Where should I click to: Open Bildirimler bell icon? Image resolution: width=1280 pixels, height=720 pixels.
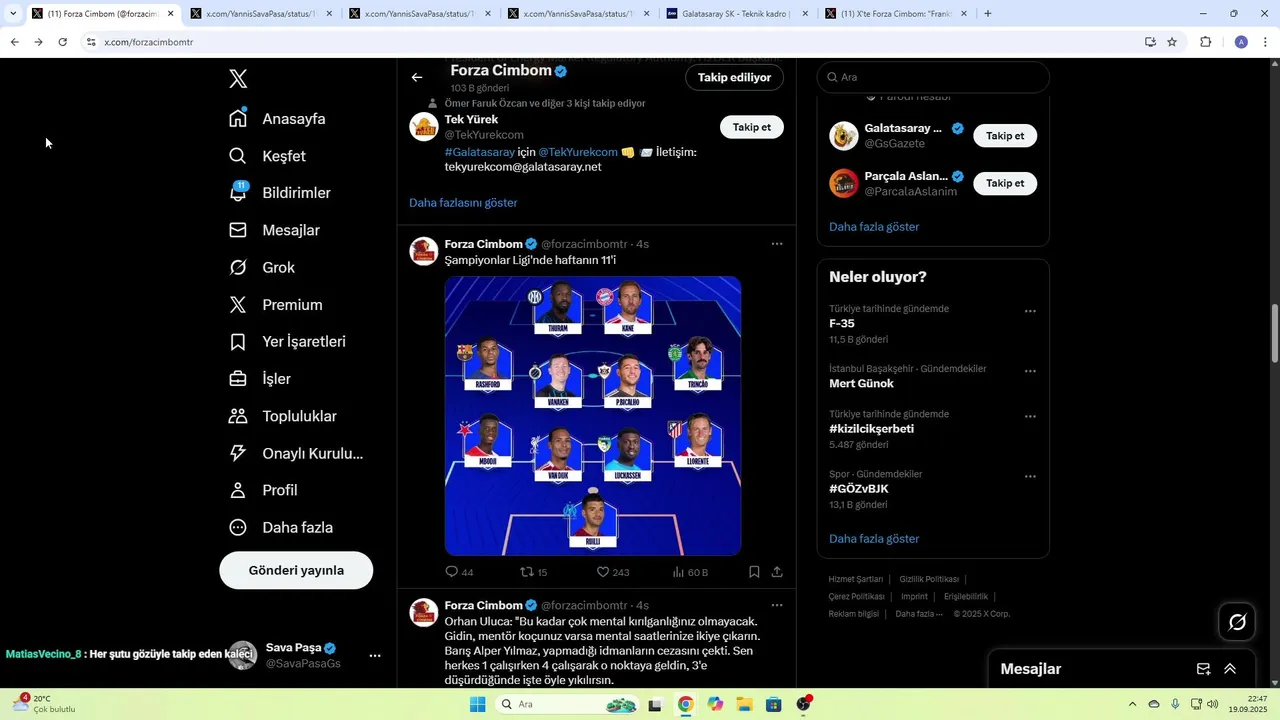[x=238, y=192]
